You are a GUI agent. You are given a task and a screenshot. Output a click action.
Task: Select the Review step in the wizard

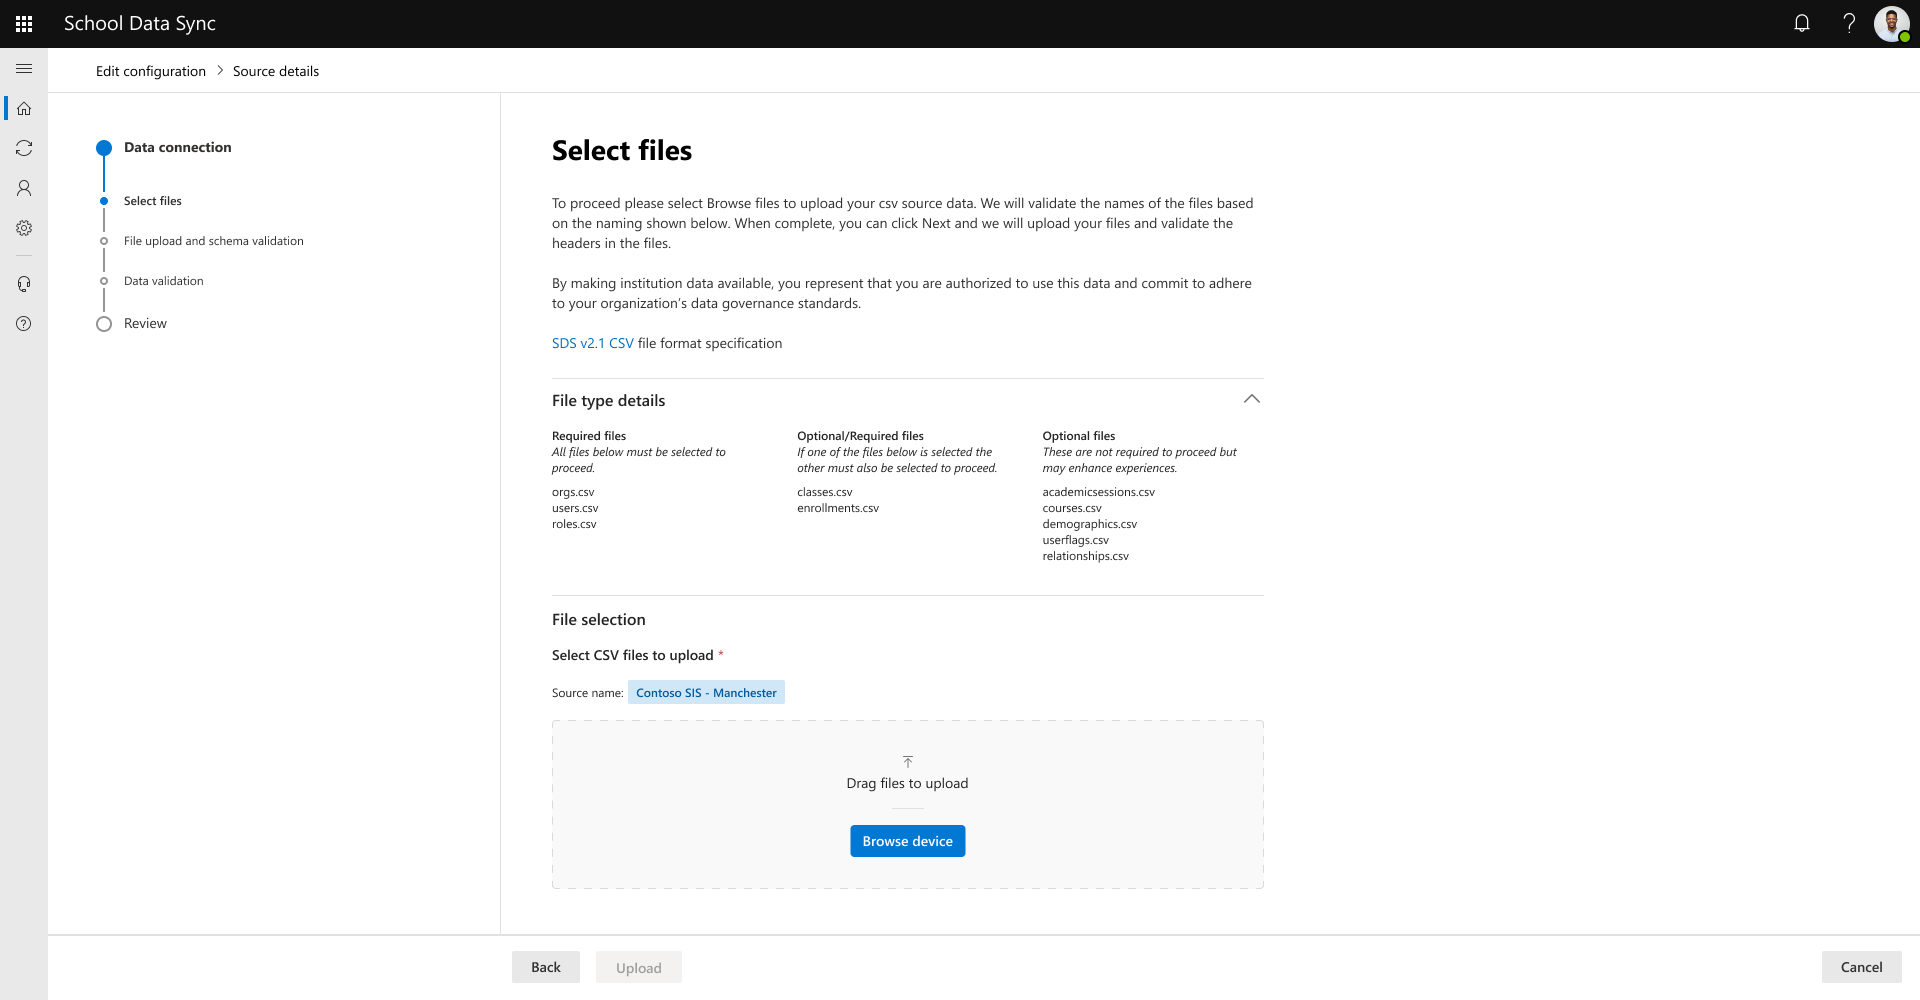(x=145, y=324)
